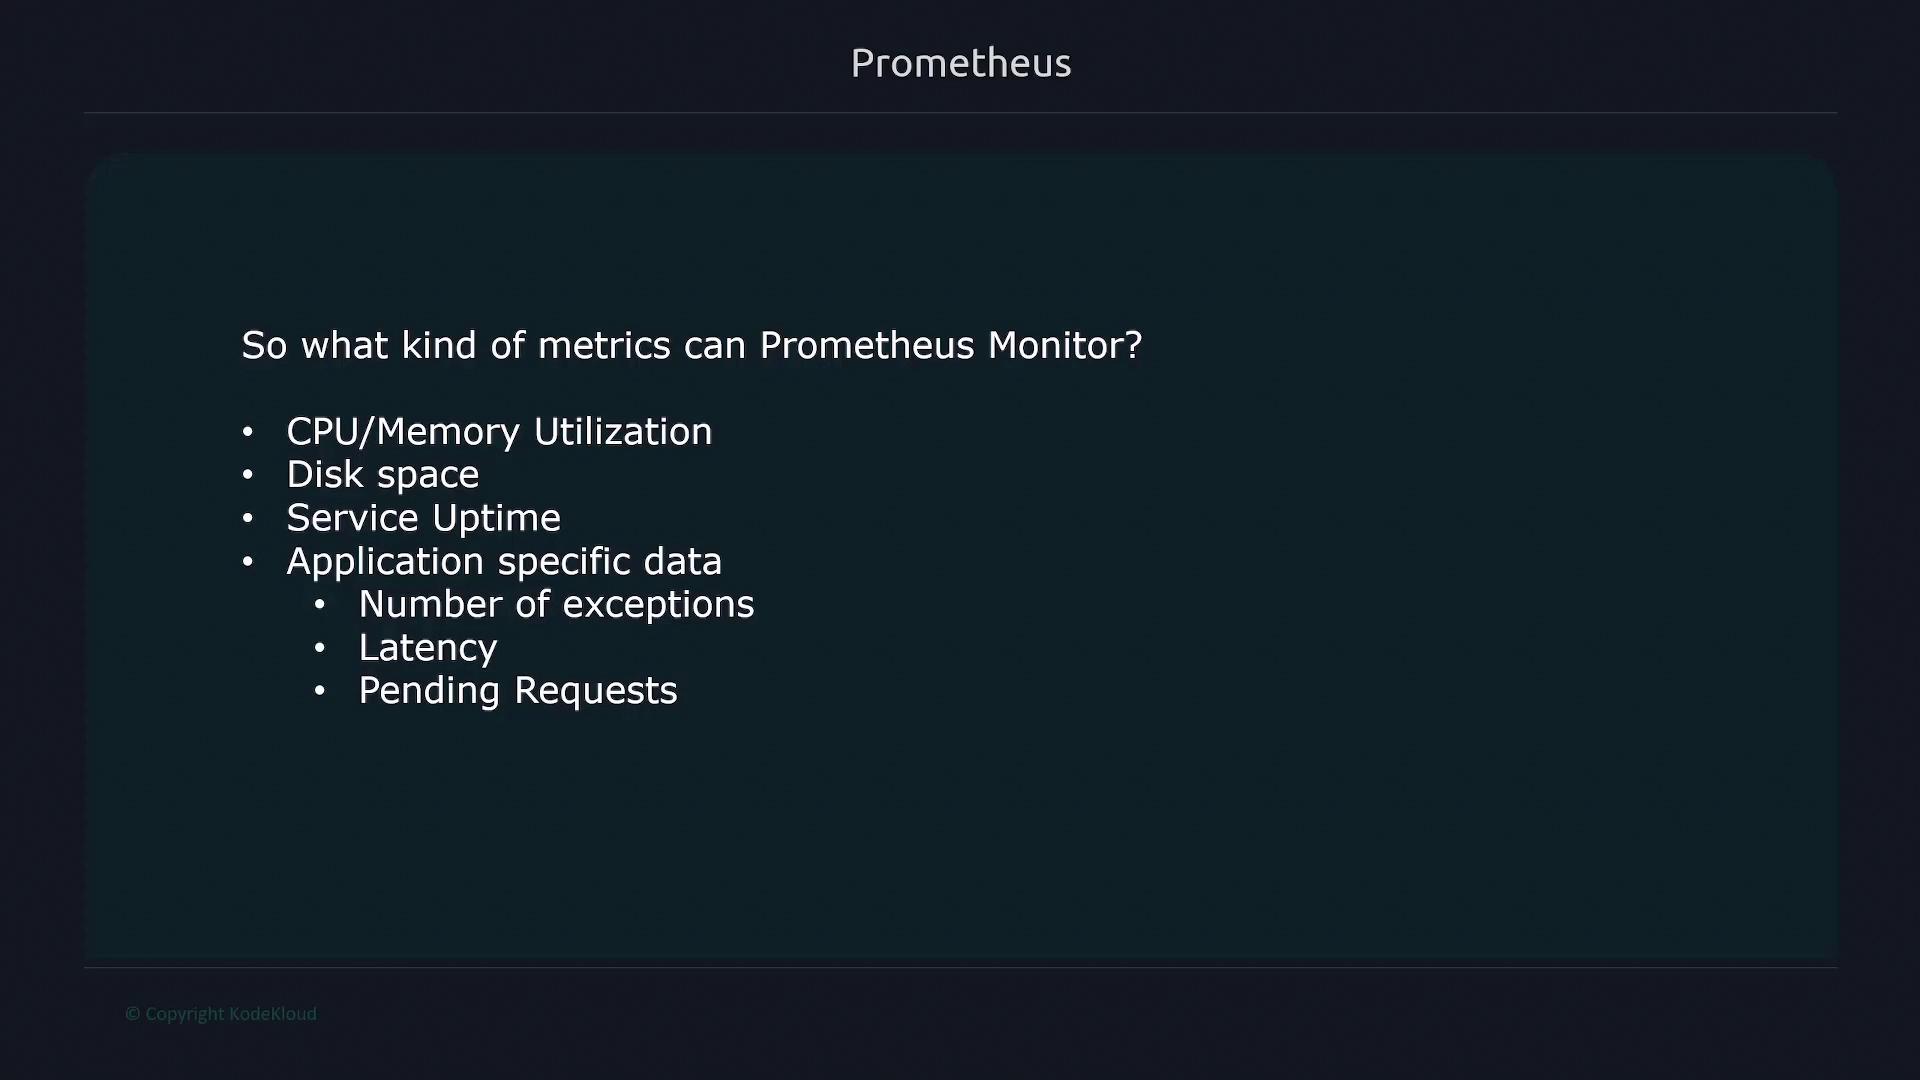Click the bullet dot before CPU/Memory Utilization
1920x1080 pixels.
point(248,432)
